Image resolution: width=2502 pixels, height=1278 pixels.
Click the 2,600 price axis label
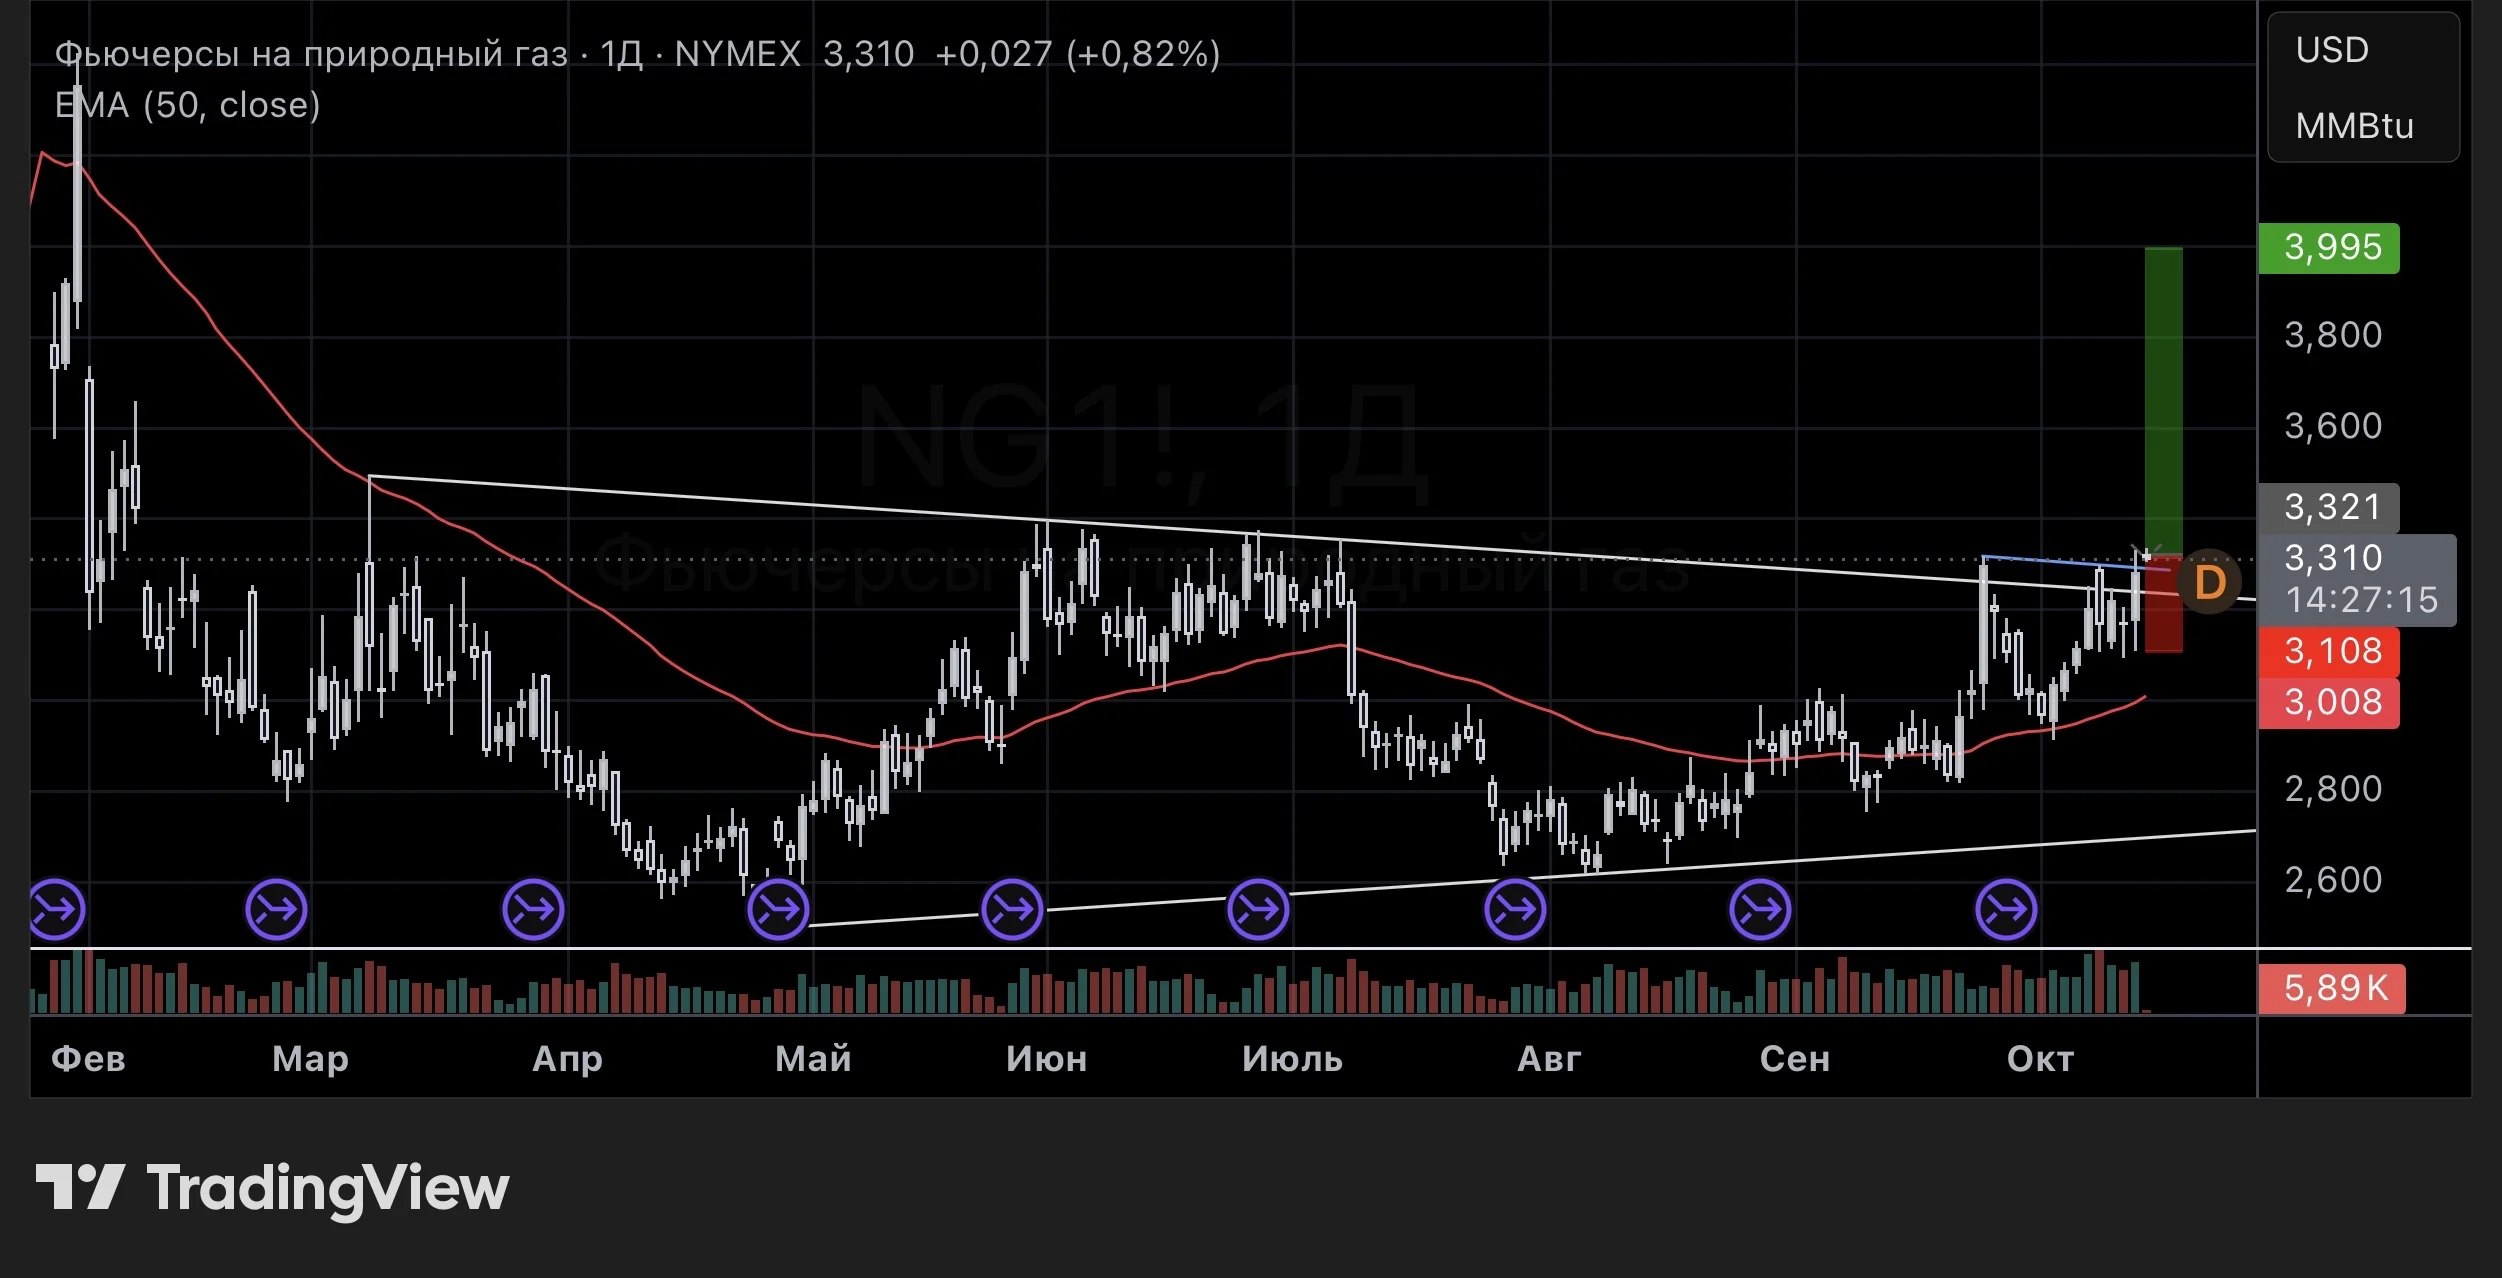coord(2333,880)
